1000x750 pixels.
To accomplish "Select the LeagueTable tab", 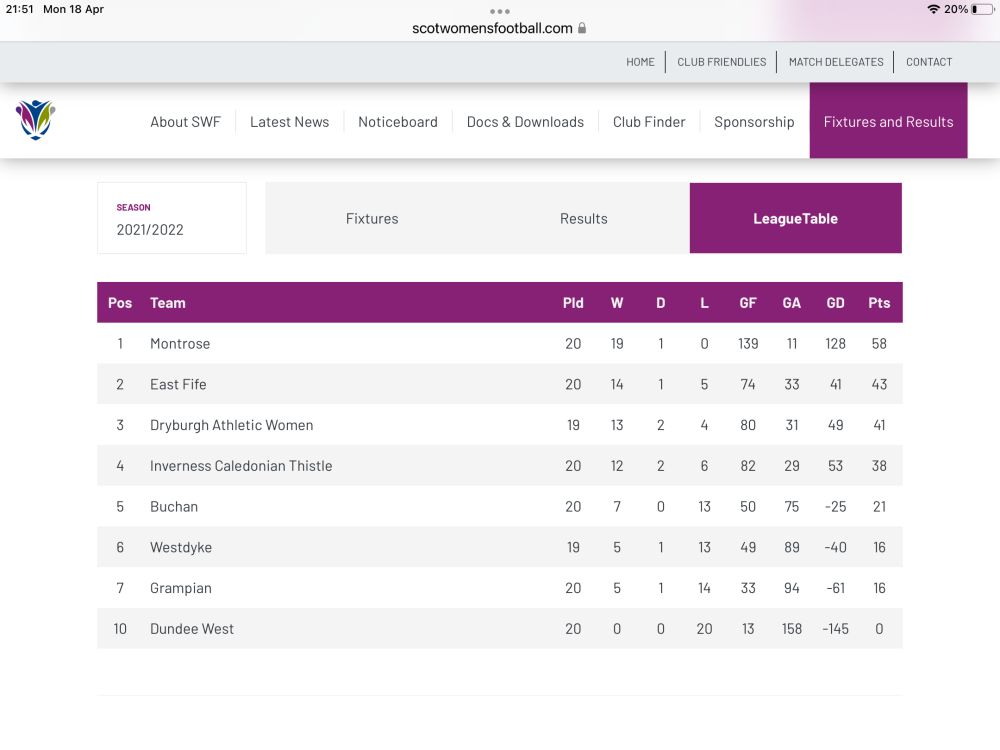I will (796, 218).
